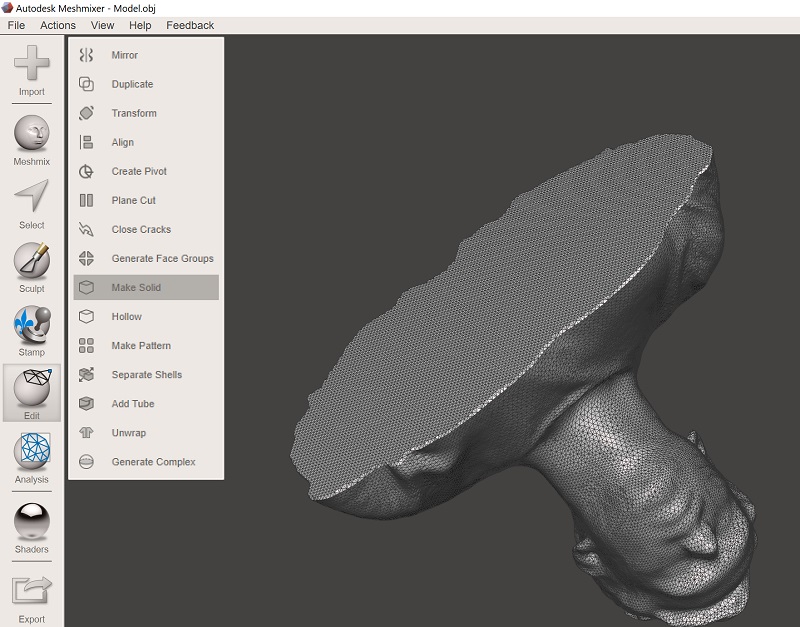This screenshot has width=800, height=627.
Task: Select the Plane Cut label
Action: 133,200
